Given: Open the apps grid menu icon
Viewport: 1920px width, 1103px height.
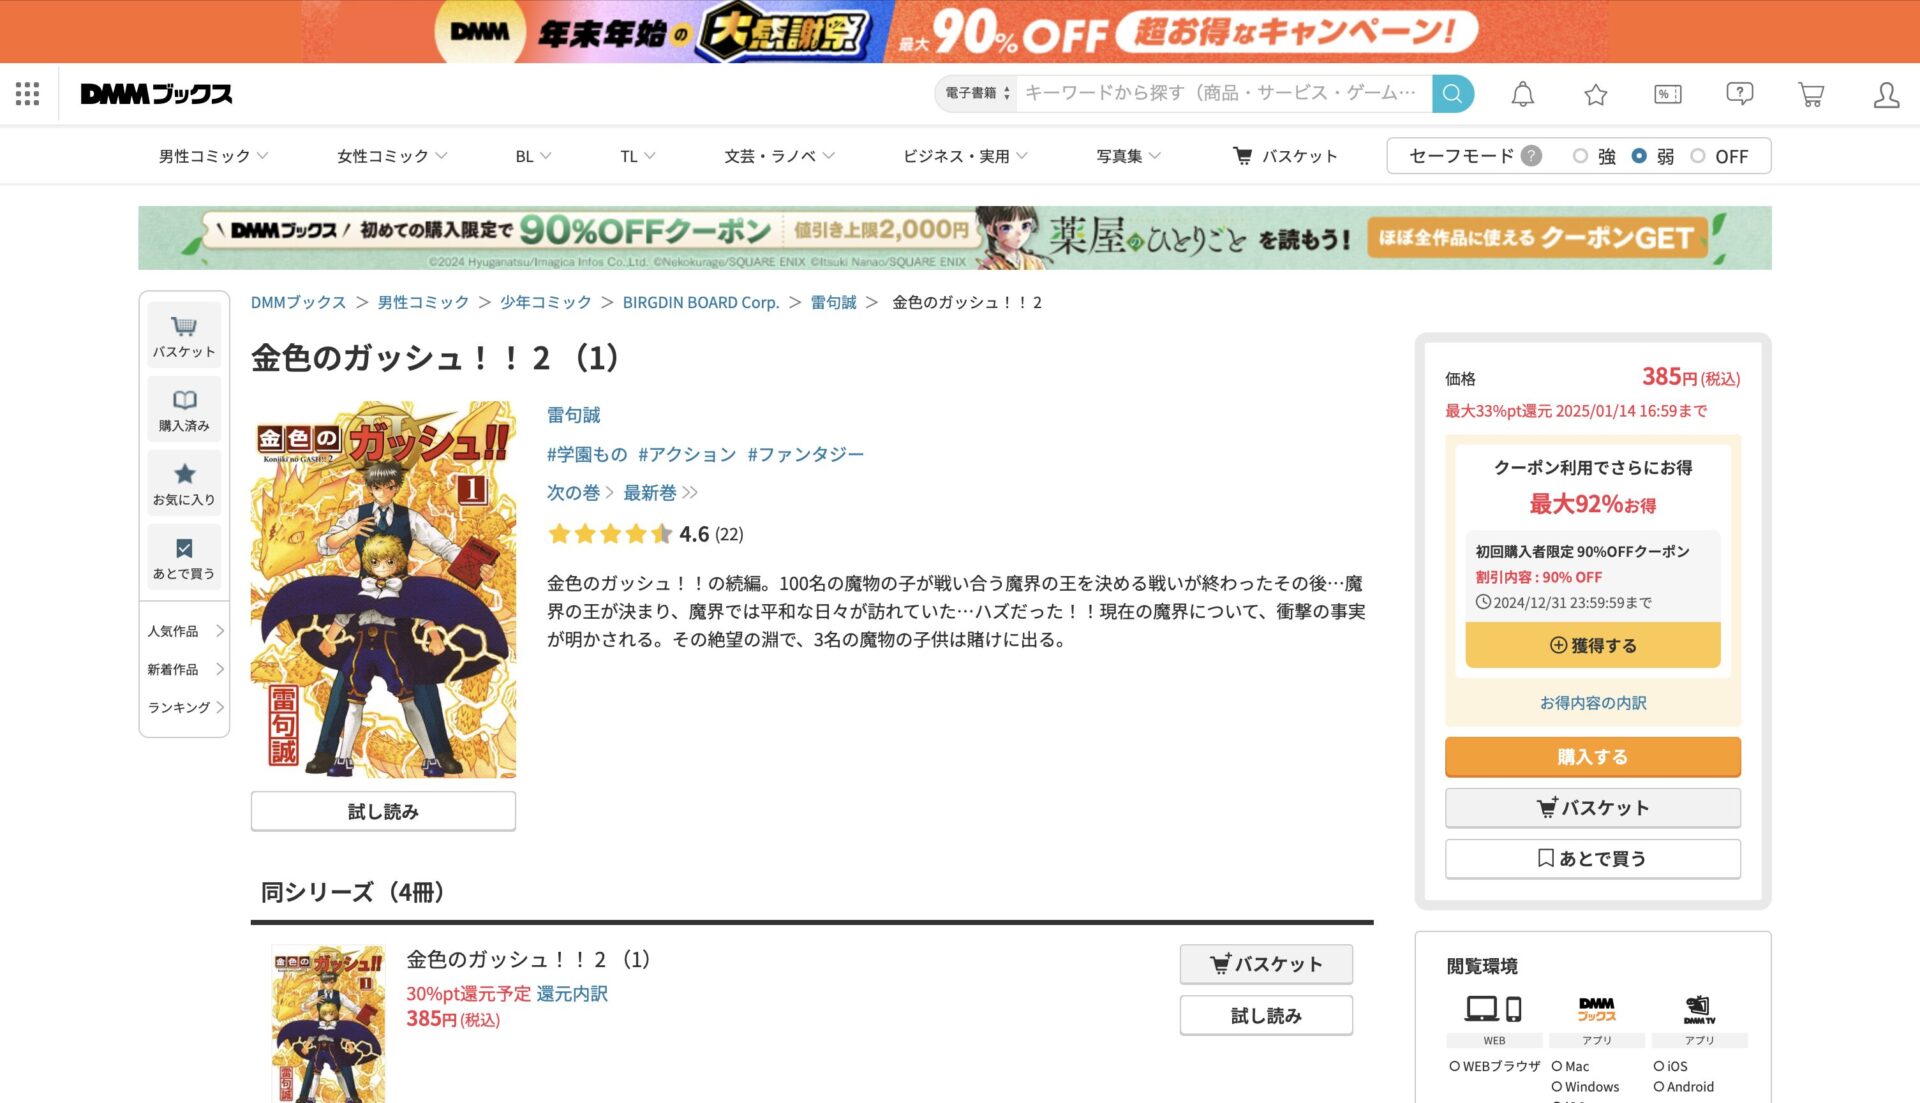Looking at the screenshot, I should click(28, 94).
